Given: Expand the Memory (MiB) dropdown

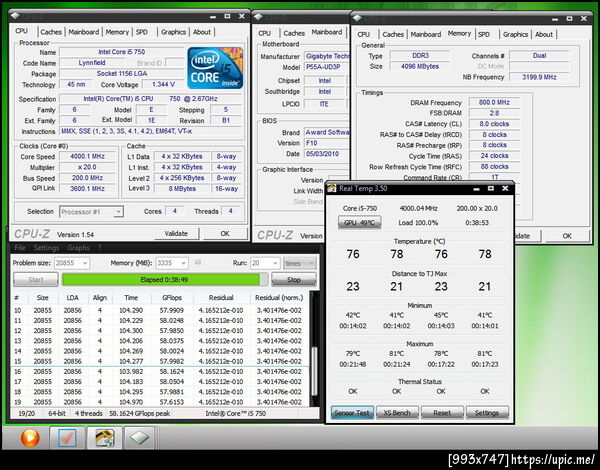Looking at the screenshot, I should (x=184, y=263).
